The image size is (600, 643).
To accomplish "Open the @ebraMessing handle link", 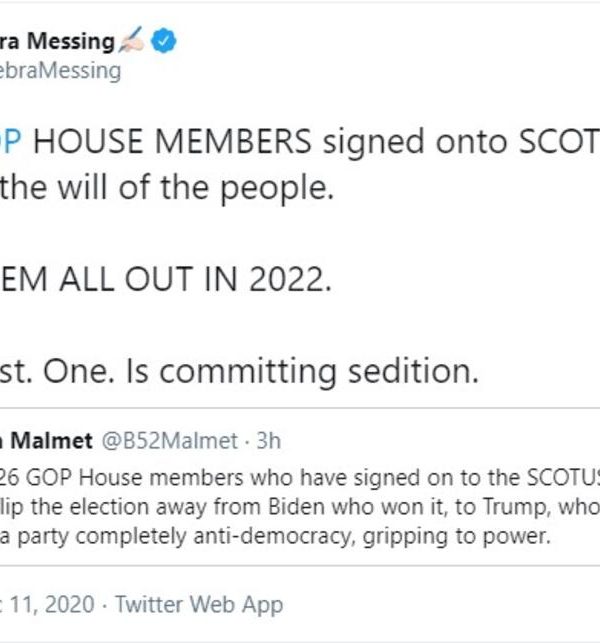I will (x=60, y=71).
